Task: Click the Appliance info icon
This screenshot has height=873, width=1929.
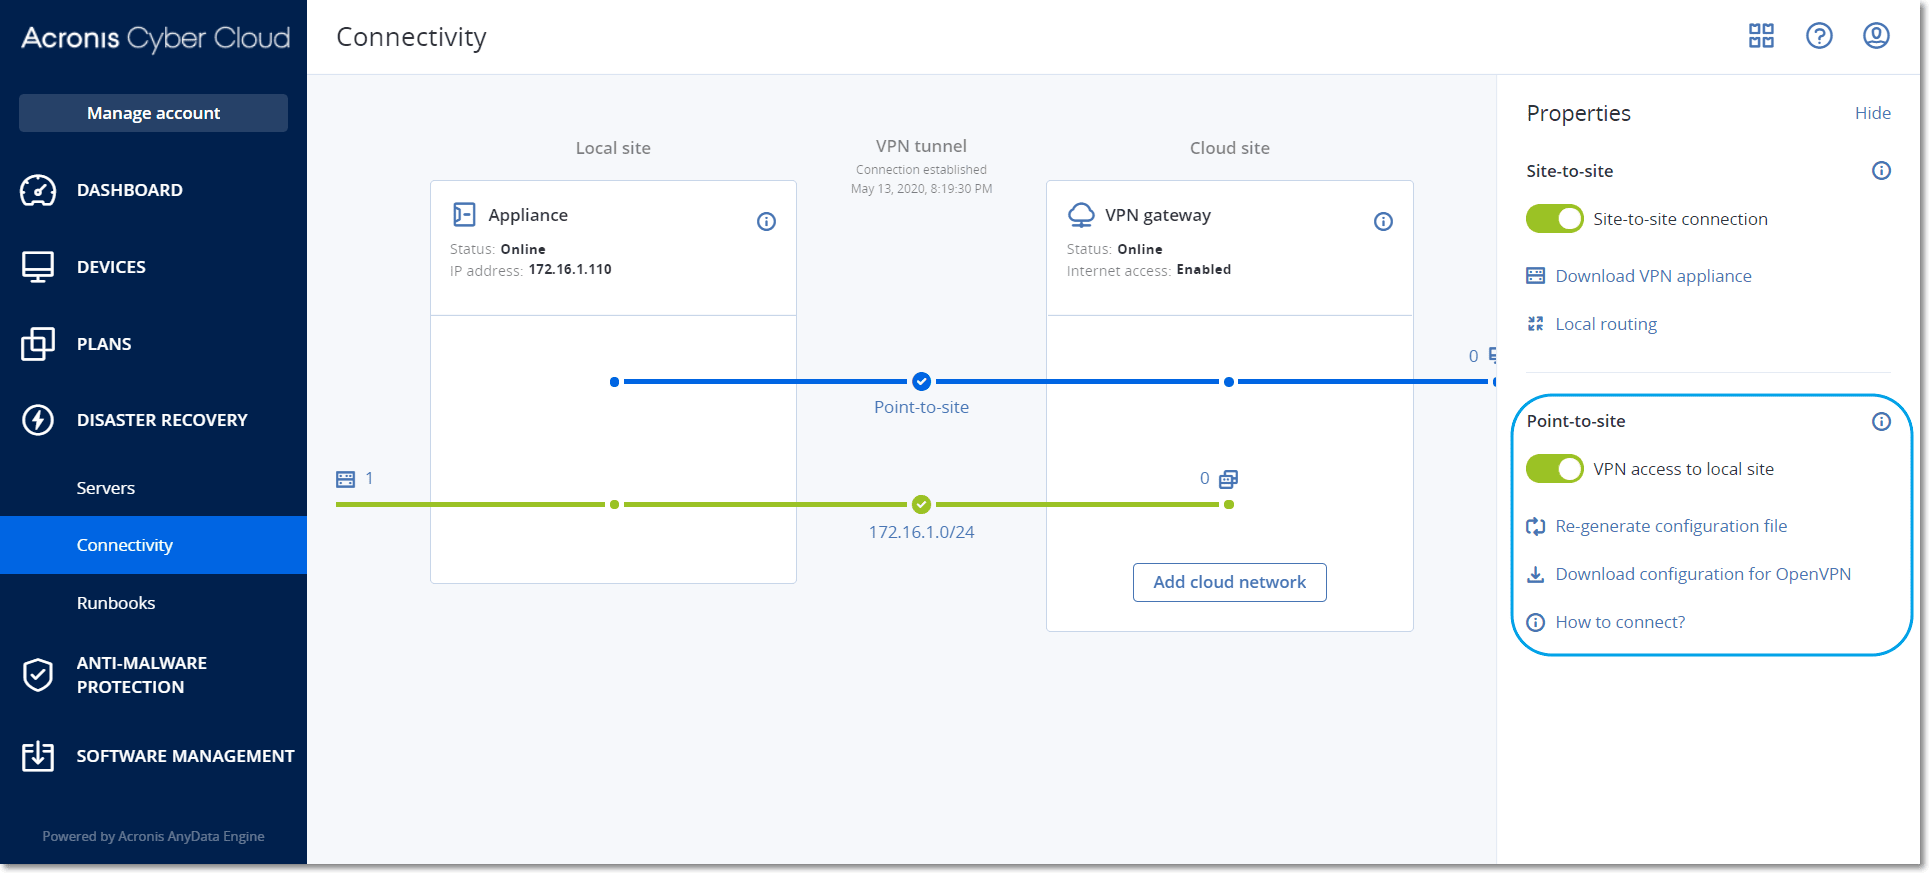Action: pos(766,221)
